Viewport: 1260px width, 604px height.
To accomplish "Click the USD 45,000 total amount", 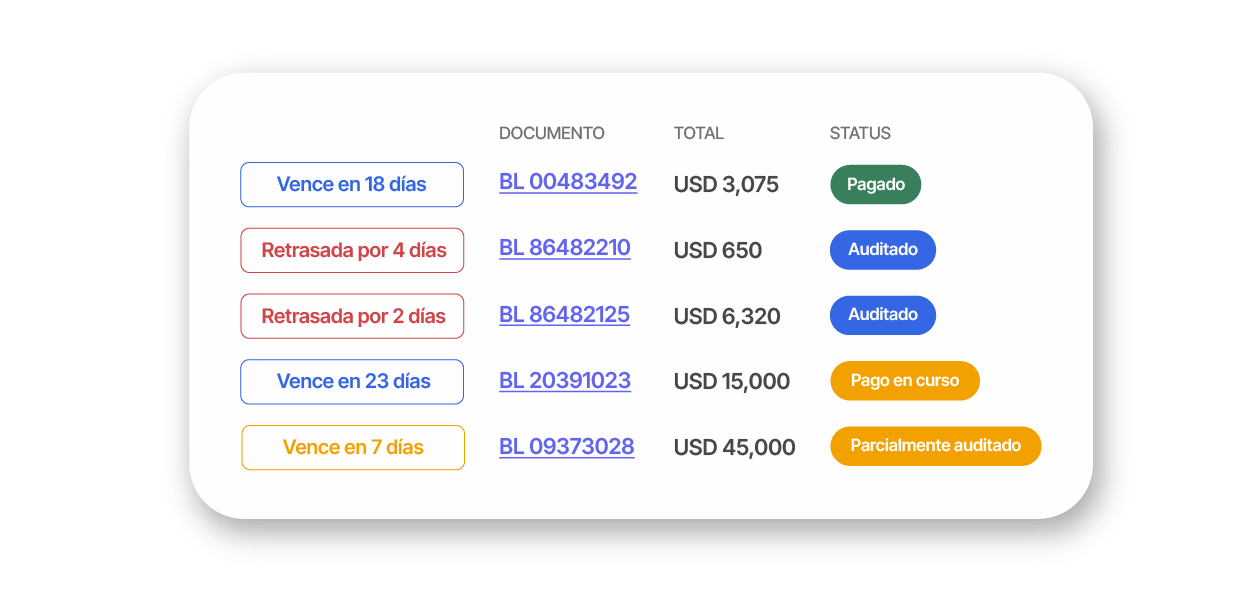I will pos(734,448).
